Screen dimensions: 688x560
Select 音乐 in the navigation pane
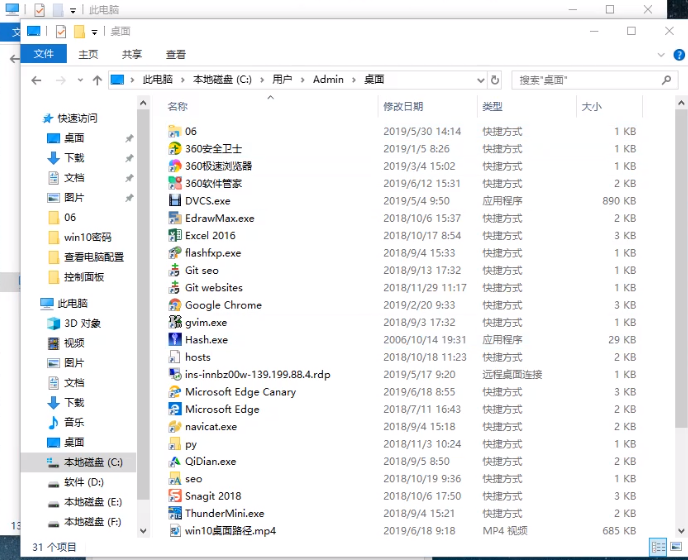coord(74,422)
